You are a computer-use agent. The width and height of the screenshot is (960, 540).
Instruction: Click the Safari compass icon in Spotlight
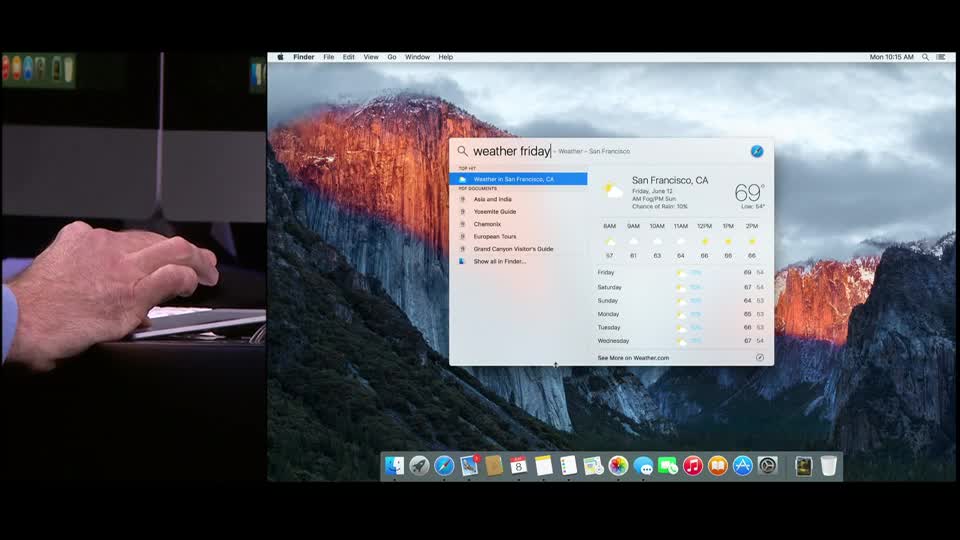click(x=757, y=151)
